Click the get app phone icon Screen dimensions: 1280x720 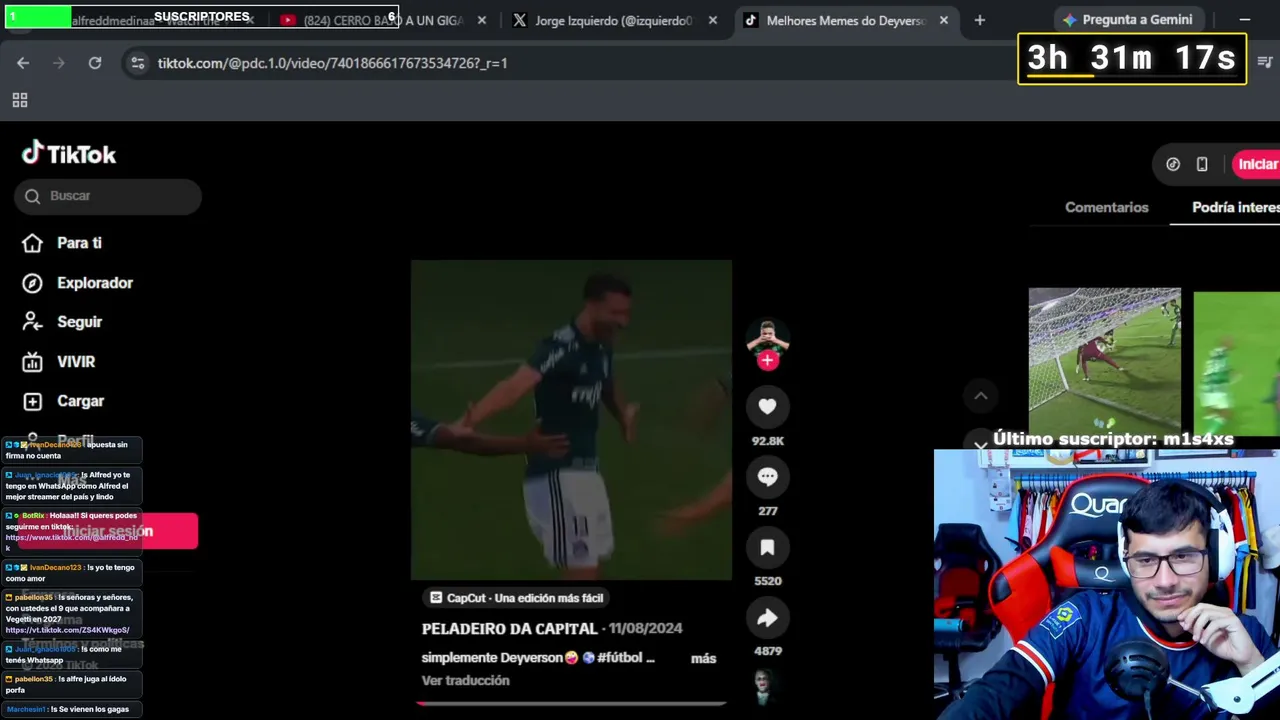(1202, 164)
